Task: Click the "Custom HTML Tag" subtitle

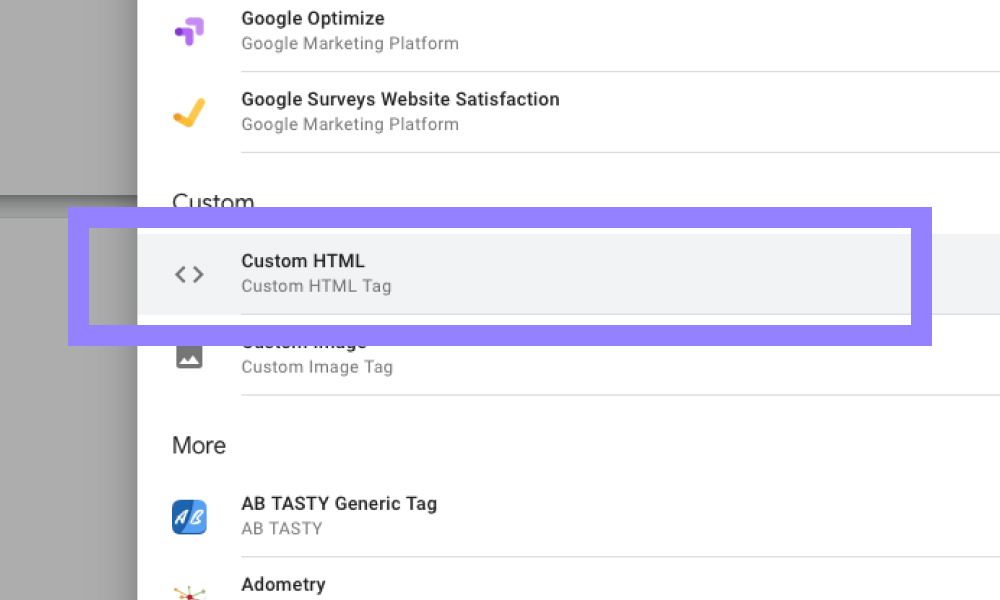Action: [x=316, y=286]
